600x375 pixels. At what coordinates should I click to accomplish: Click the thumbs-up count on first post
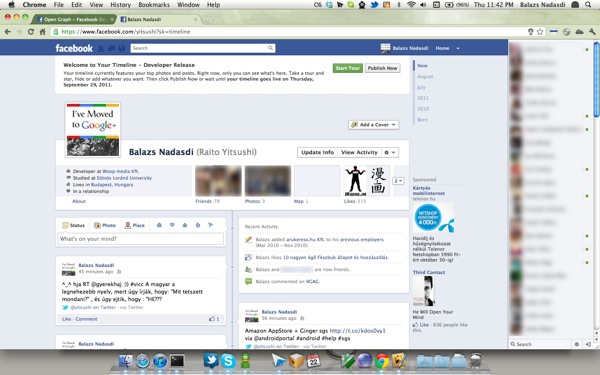click(x=214, y=319)
